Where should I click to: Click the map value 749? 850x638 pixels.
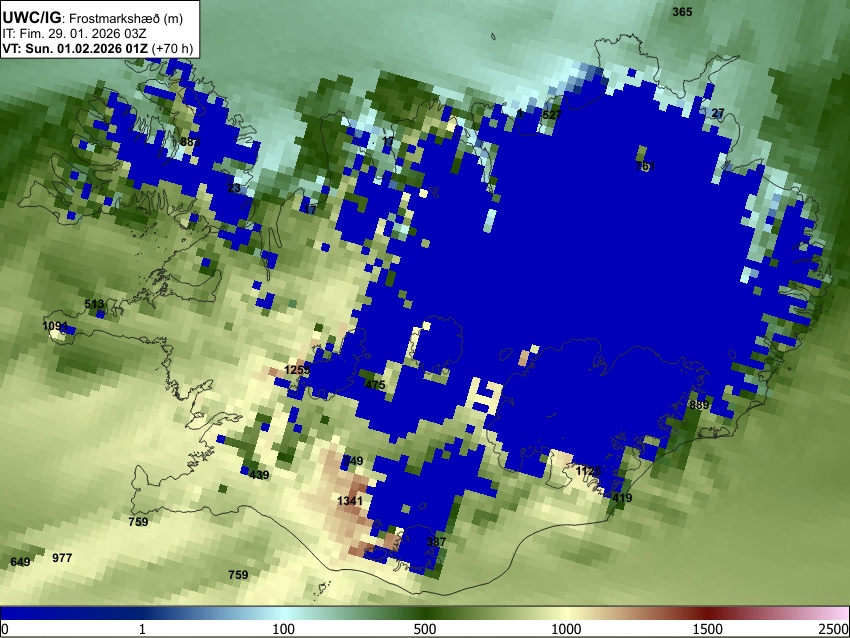(x=353, y=461)
